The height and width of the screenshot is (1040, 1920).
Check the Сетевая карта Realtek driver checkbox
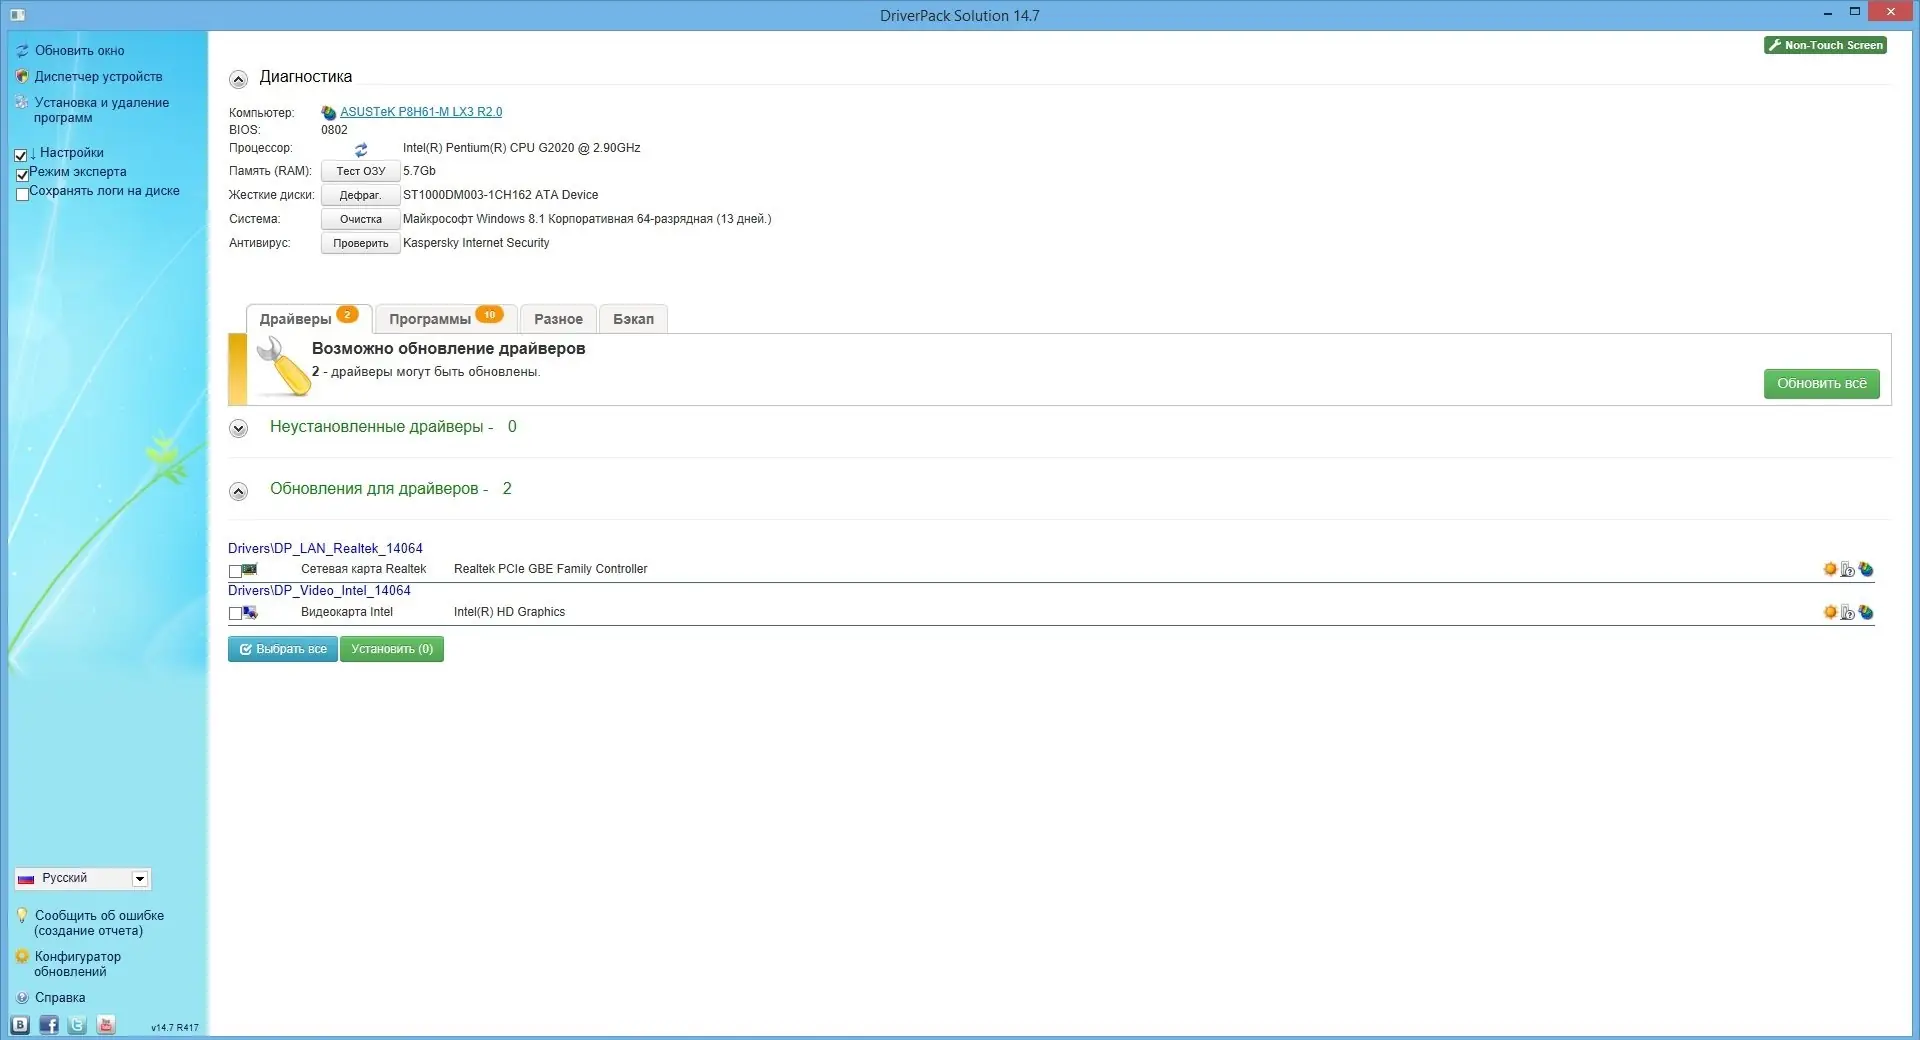pyautogui.click(x=235, y=571)
